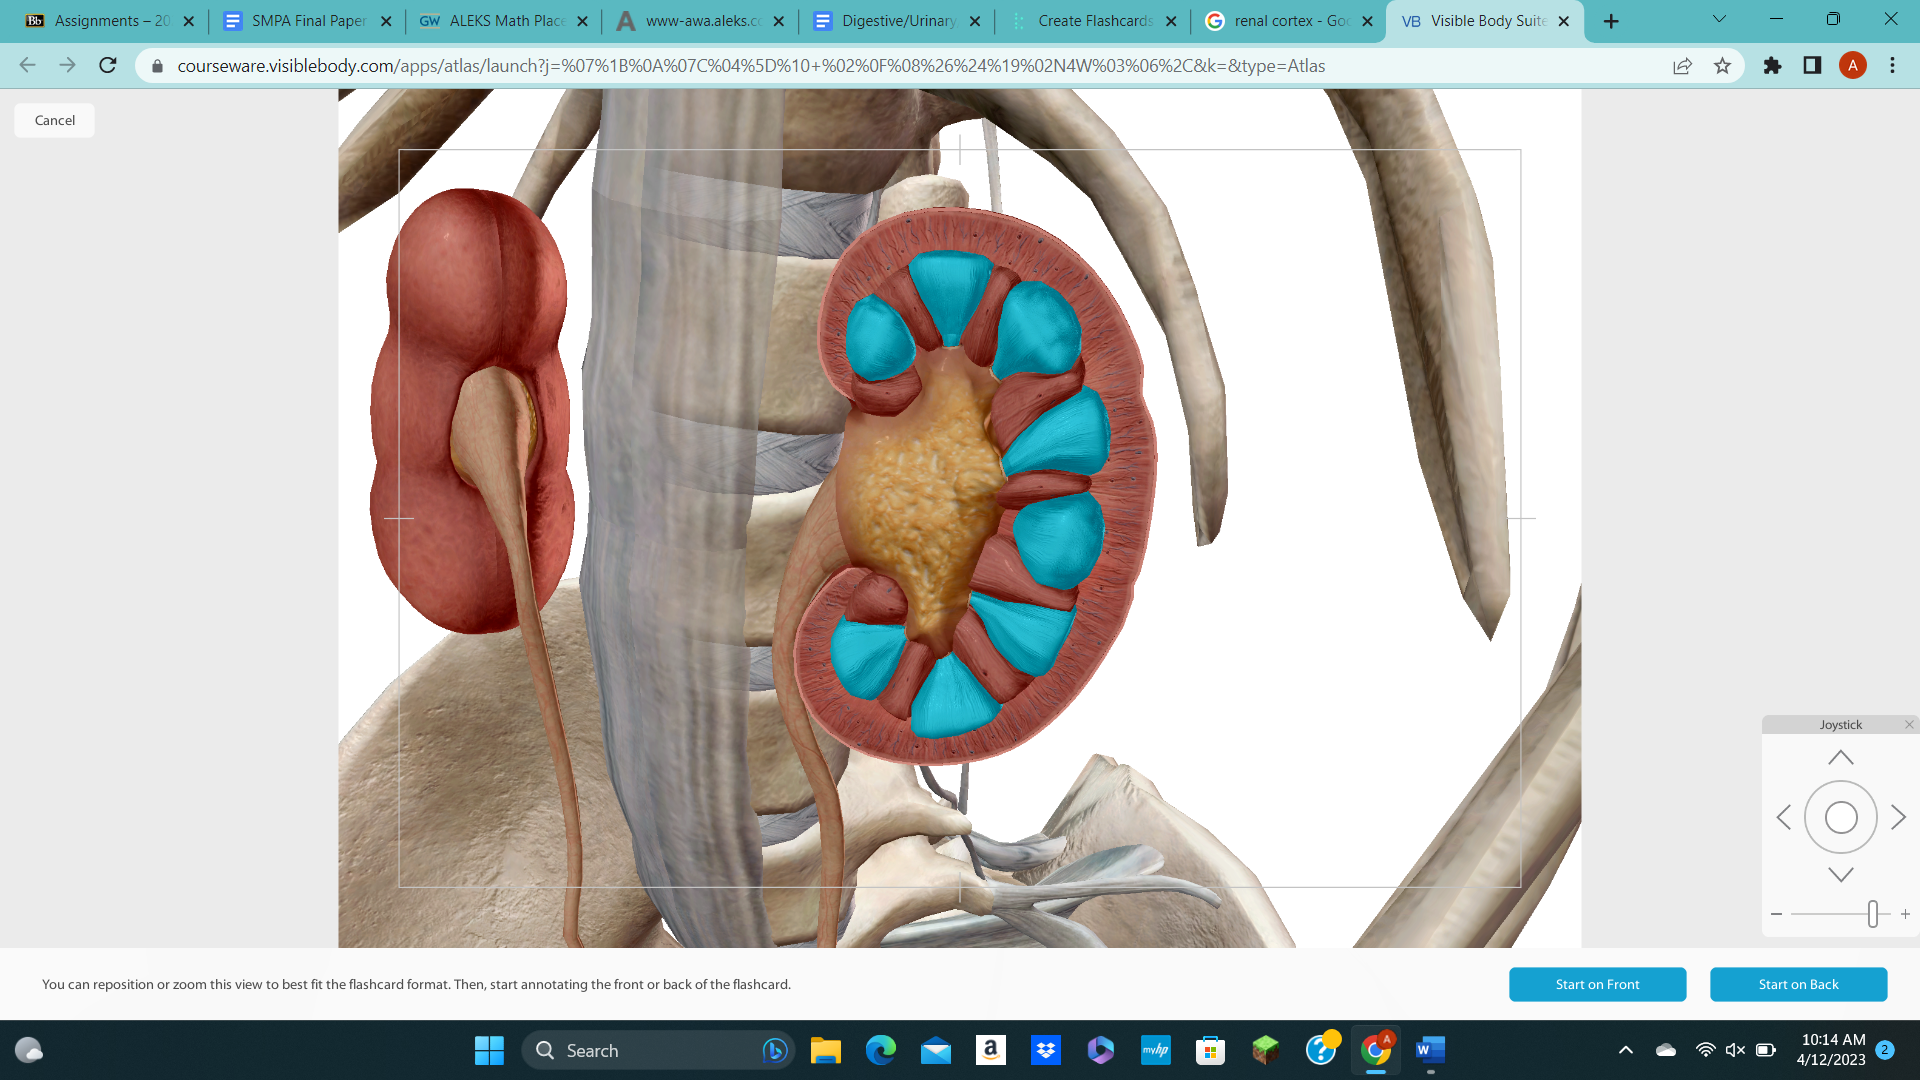This screenshot has height=1080, width=1920.
Task: Mute the volume from the system tray
Action: [x=1734, y=1050]
